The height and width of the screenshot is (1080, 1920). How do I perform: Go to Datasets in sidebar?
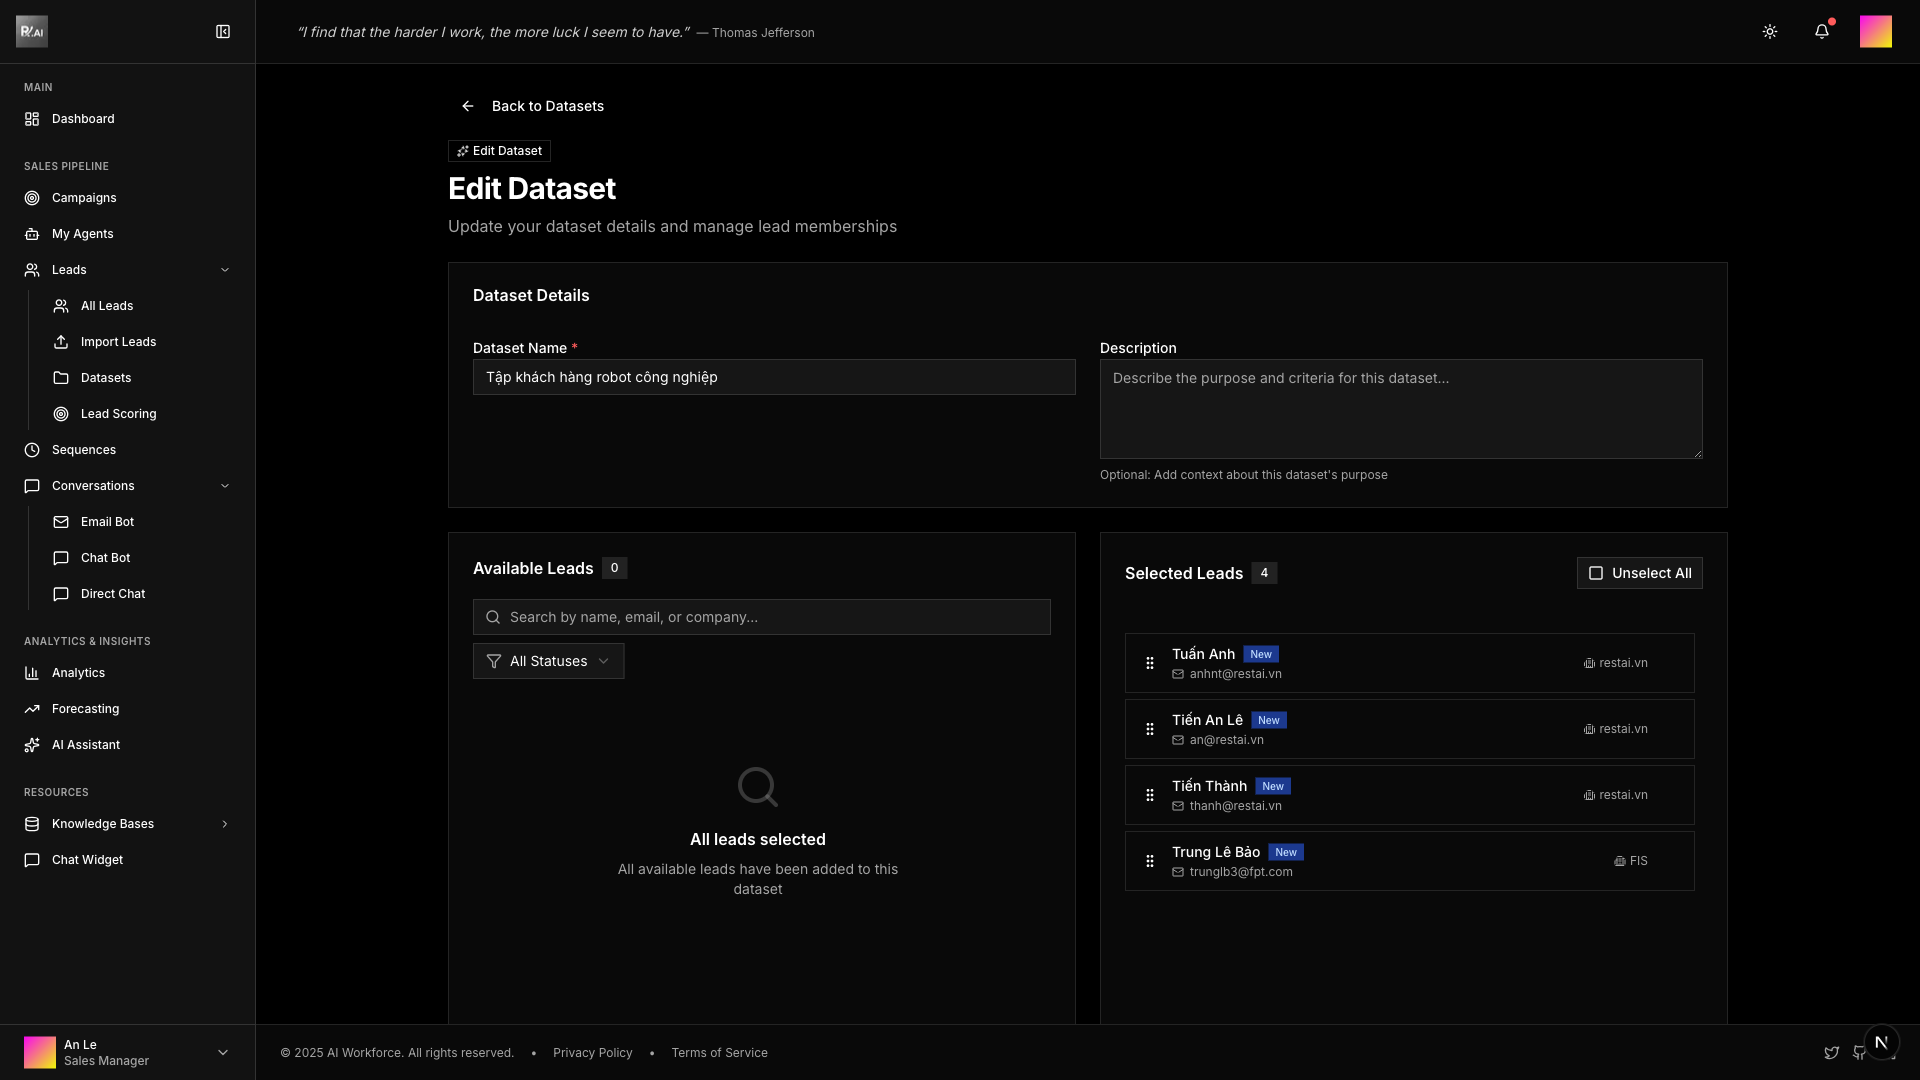(106, 378)
